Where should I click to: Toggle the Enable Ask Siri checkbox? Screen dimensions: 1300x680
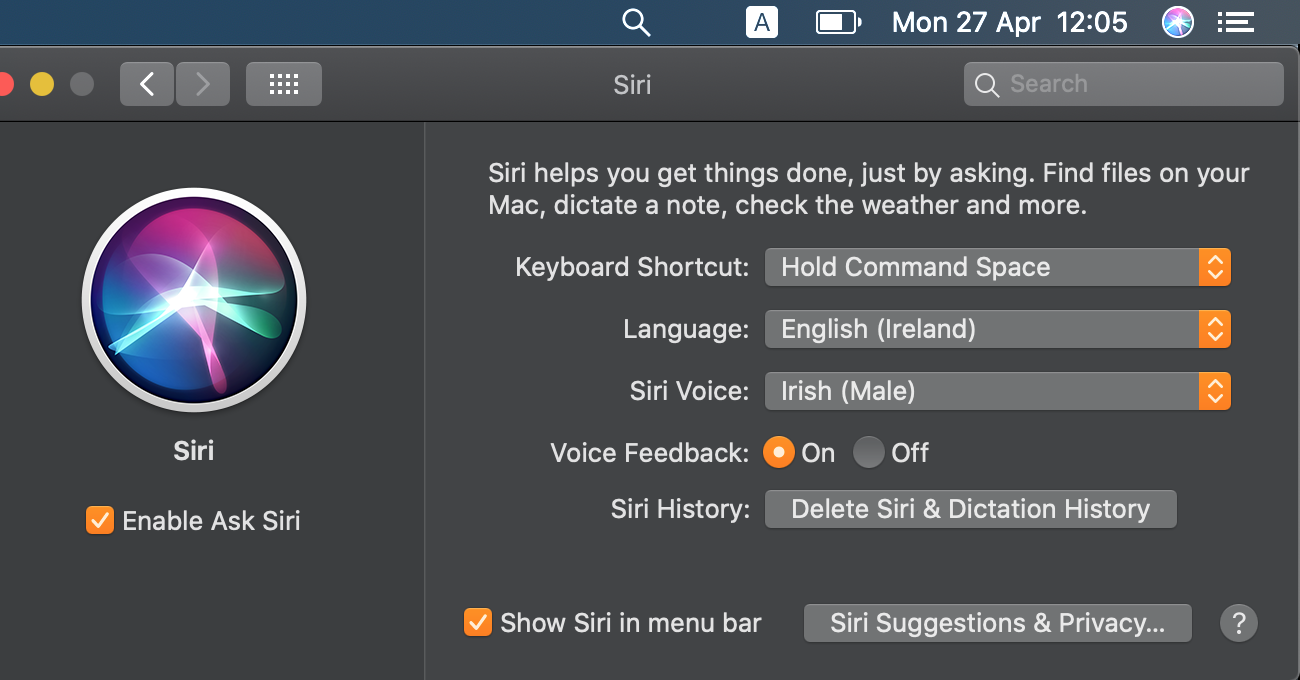(x=100, y=521)
